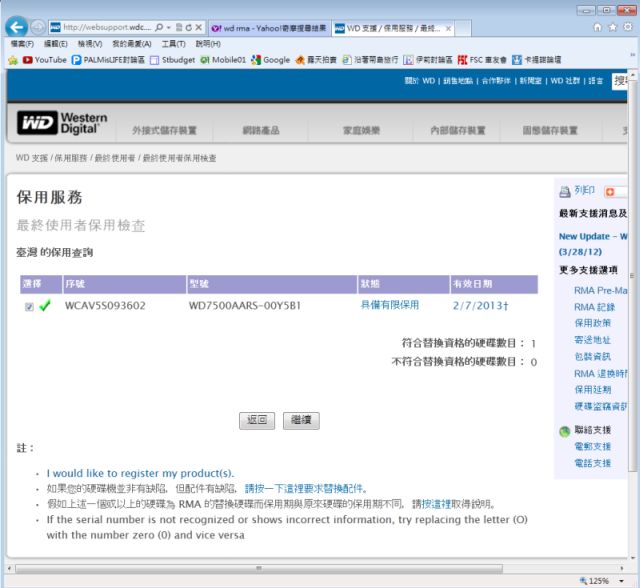
Task: Open the 家庭娛樂 navigation menu
Action: click(361, 131)
